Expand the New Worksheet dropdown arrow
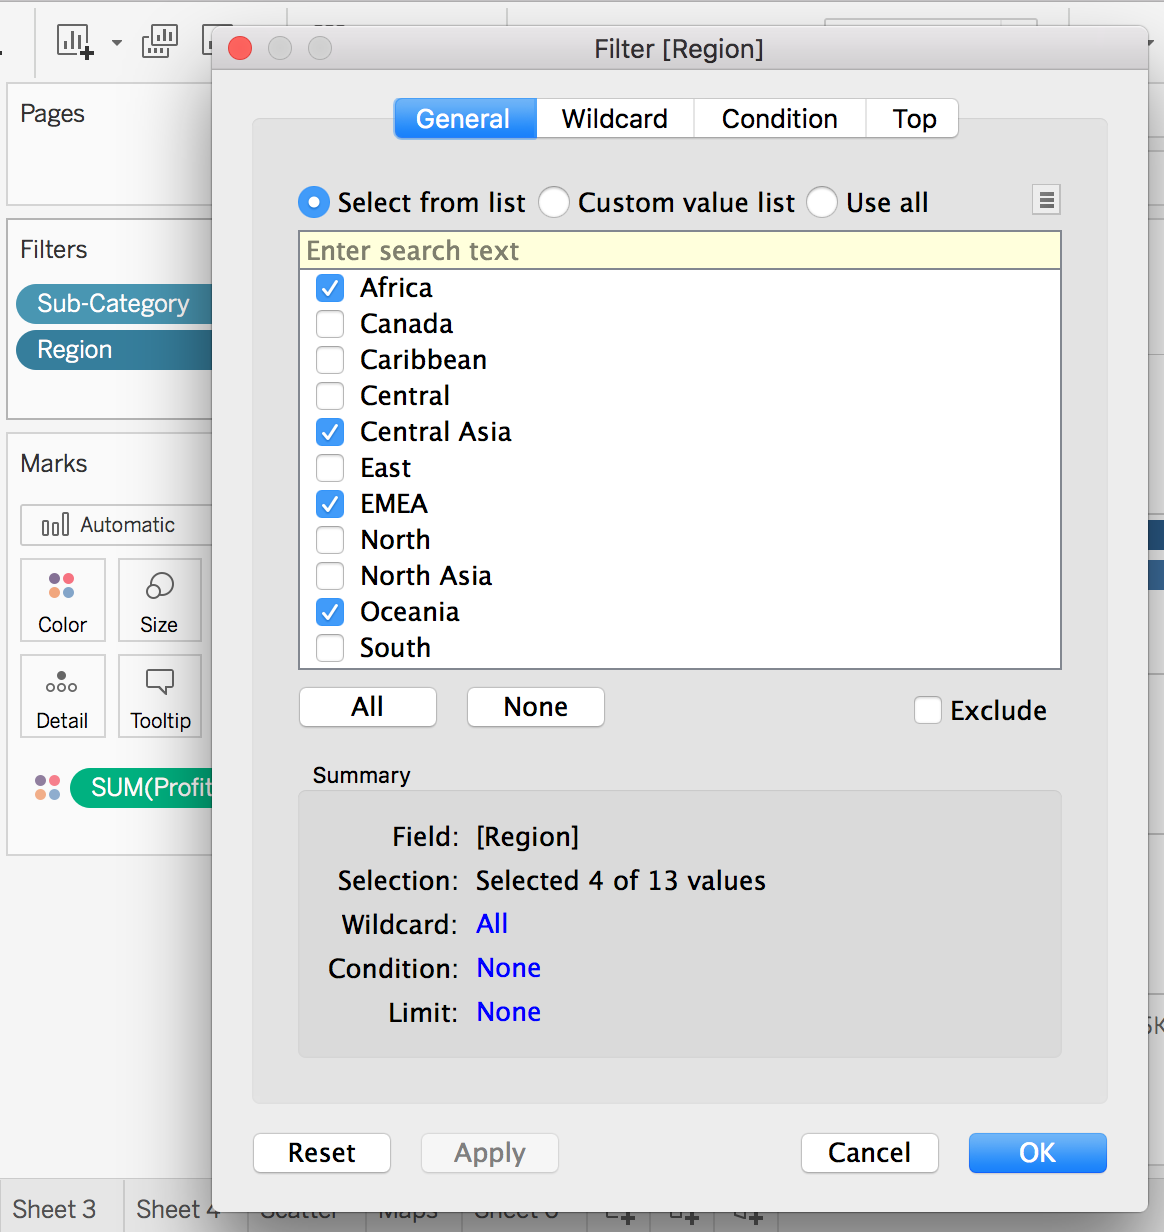 (117, 43)
